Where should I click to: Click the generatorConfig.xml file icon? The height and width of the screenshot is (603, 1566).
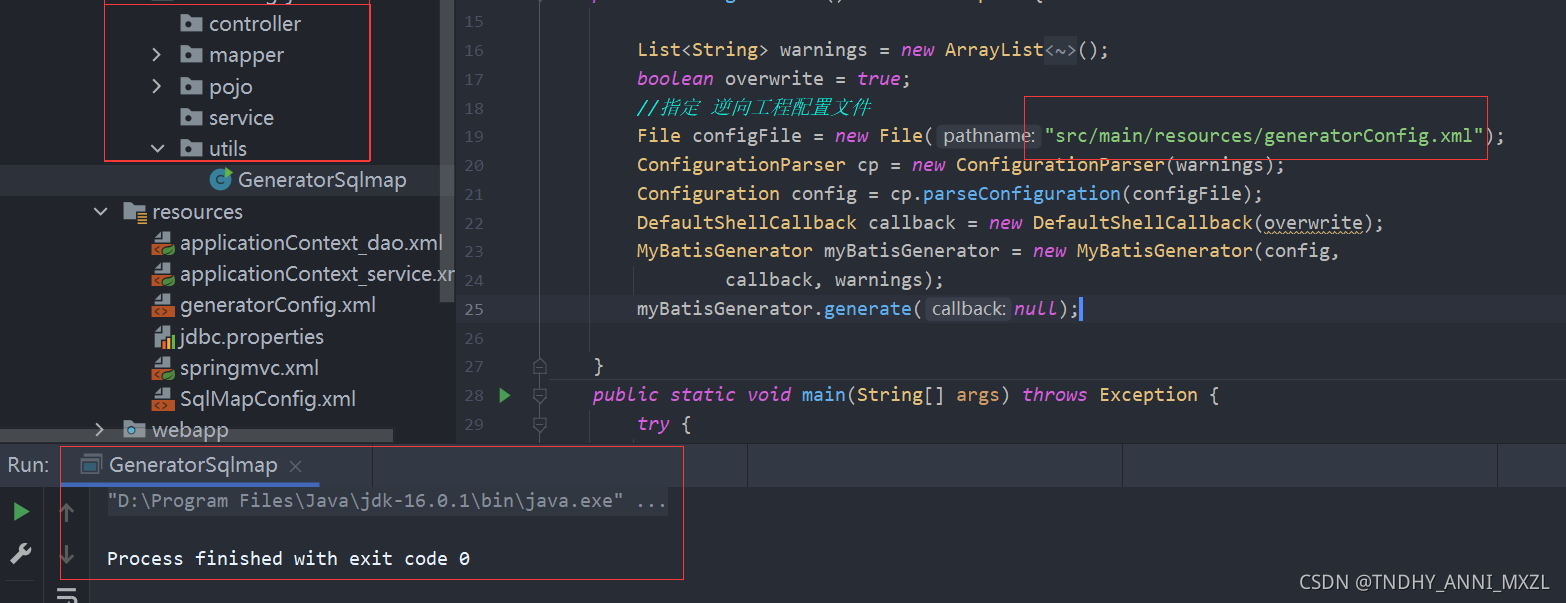click(164, 305)
